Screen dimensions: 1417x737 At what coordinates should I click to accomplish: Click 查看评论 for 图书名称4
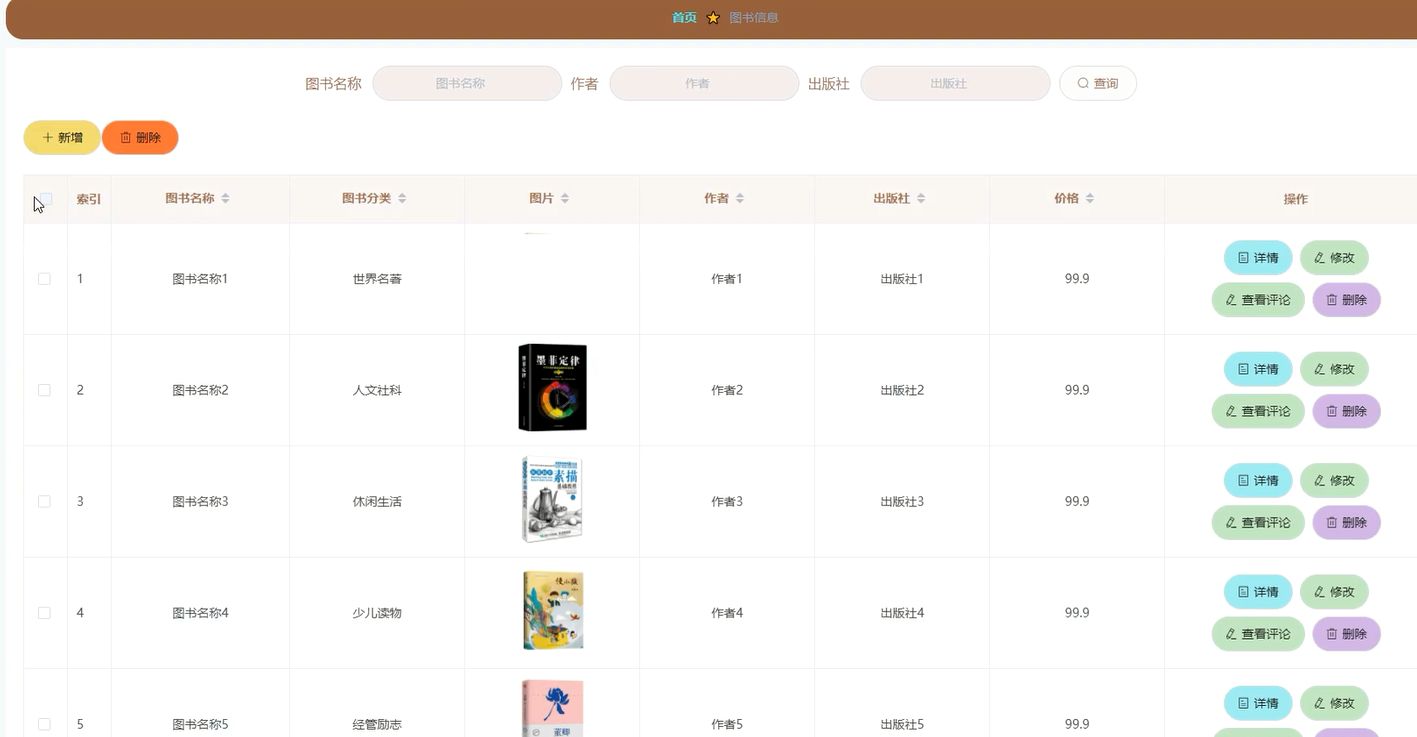[1258, 634]
